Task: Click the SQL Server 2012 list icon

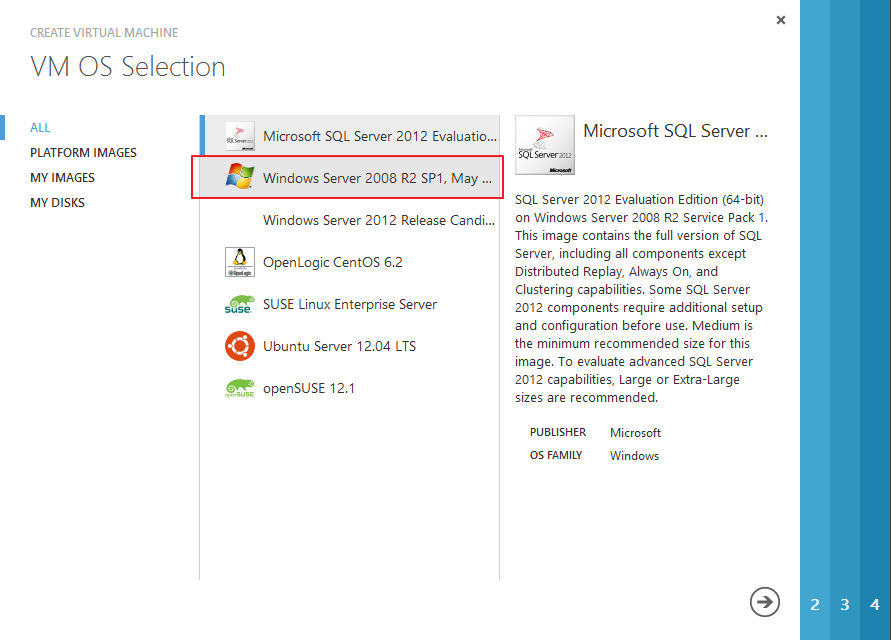Action: (x=240, y=136)
